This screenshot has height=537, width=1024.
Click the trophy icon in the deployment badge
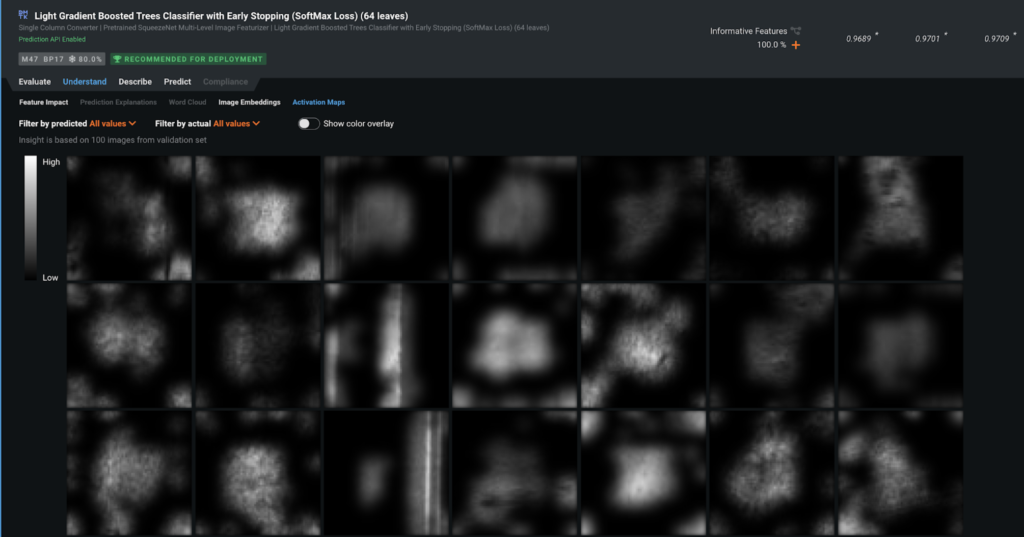(118, 59)
